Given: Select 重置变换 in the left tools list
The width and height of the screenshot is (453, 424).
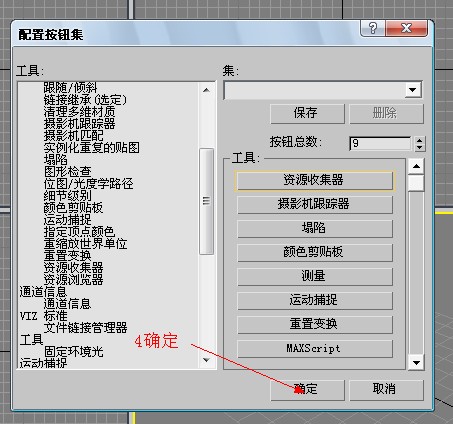Looking at the screenshot, I should [x=67, y=256].
